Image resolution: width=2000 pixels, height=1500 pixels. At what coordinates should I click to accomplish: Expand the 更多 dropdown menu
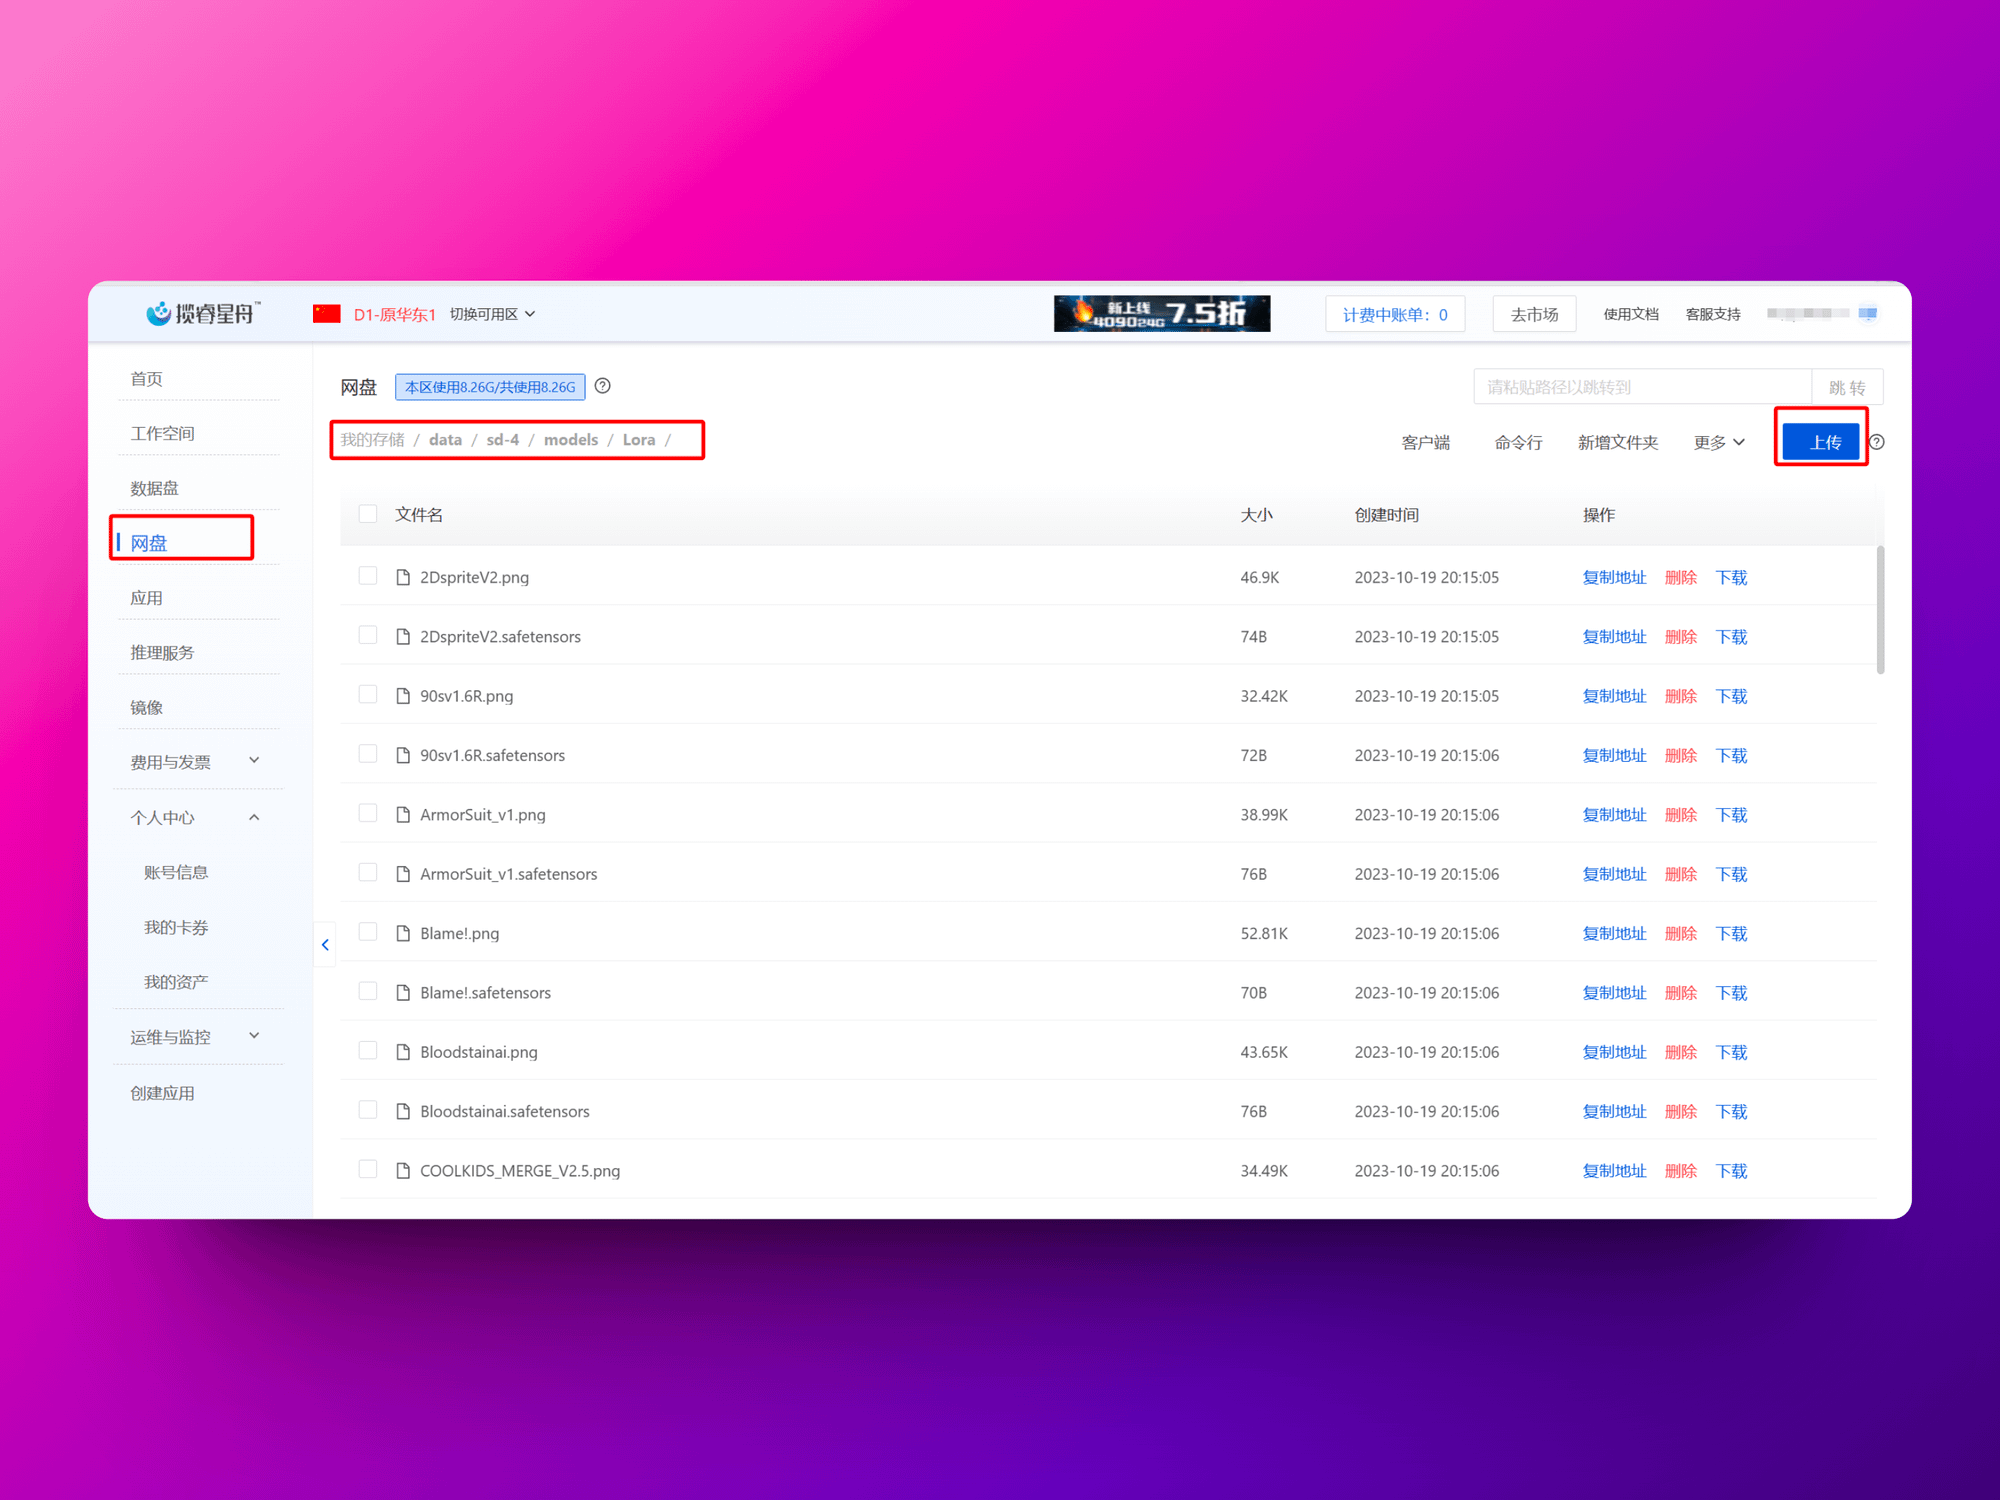pos(1718,442)
